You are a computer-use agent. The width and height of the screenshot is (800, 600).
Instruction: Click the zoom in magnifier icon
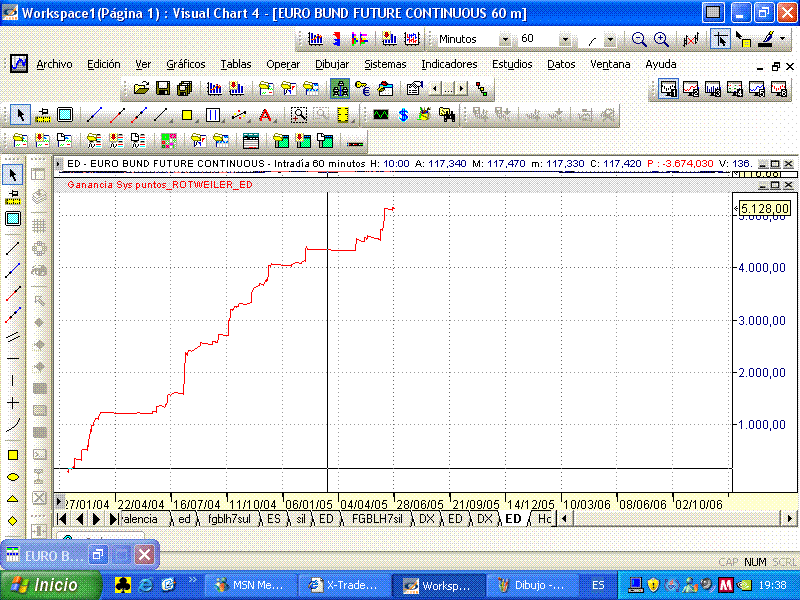[661, 39]
